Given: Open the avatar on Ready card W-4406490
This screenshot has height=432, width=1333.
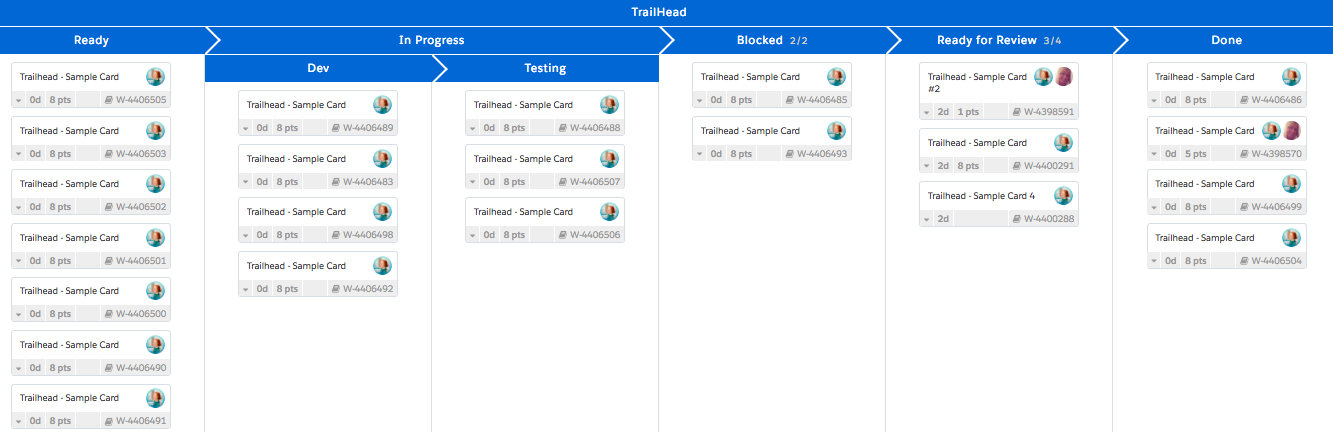Looking at the screenshot, I should point(155,345).
